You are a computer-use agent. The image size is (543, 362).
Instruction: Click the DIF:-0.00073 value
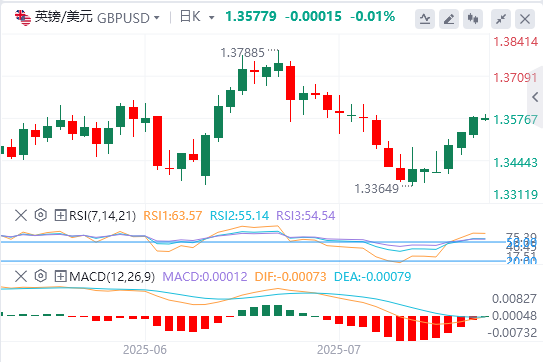point(291,277)
